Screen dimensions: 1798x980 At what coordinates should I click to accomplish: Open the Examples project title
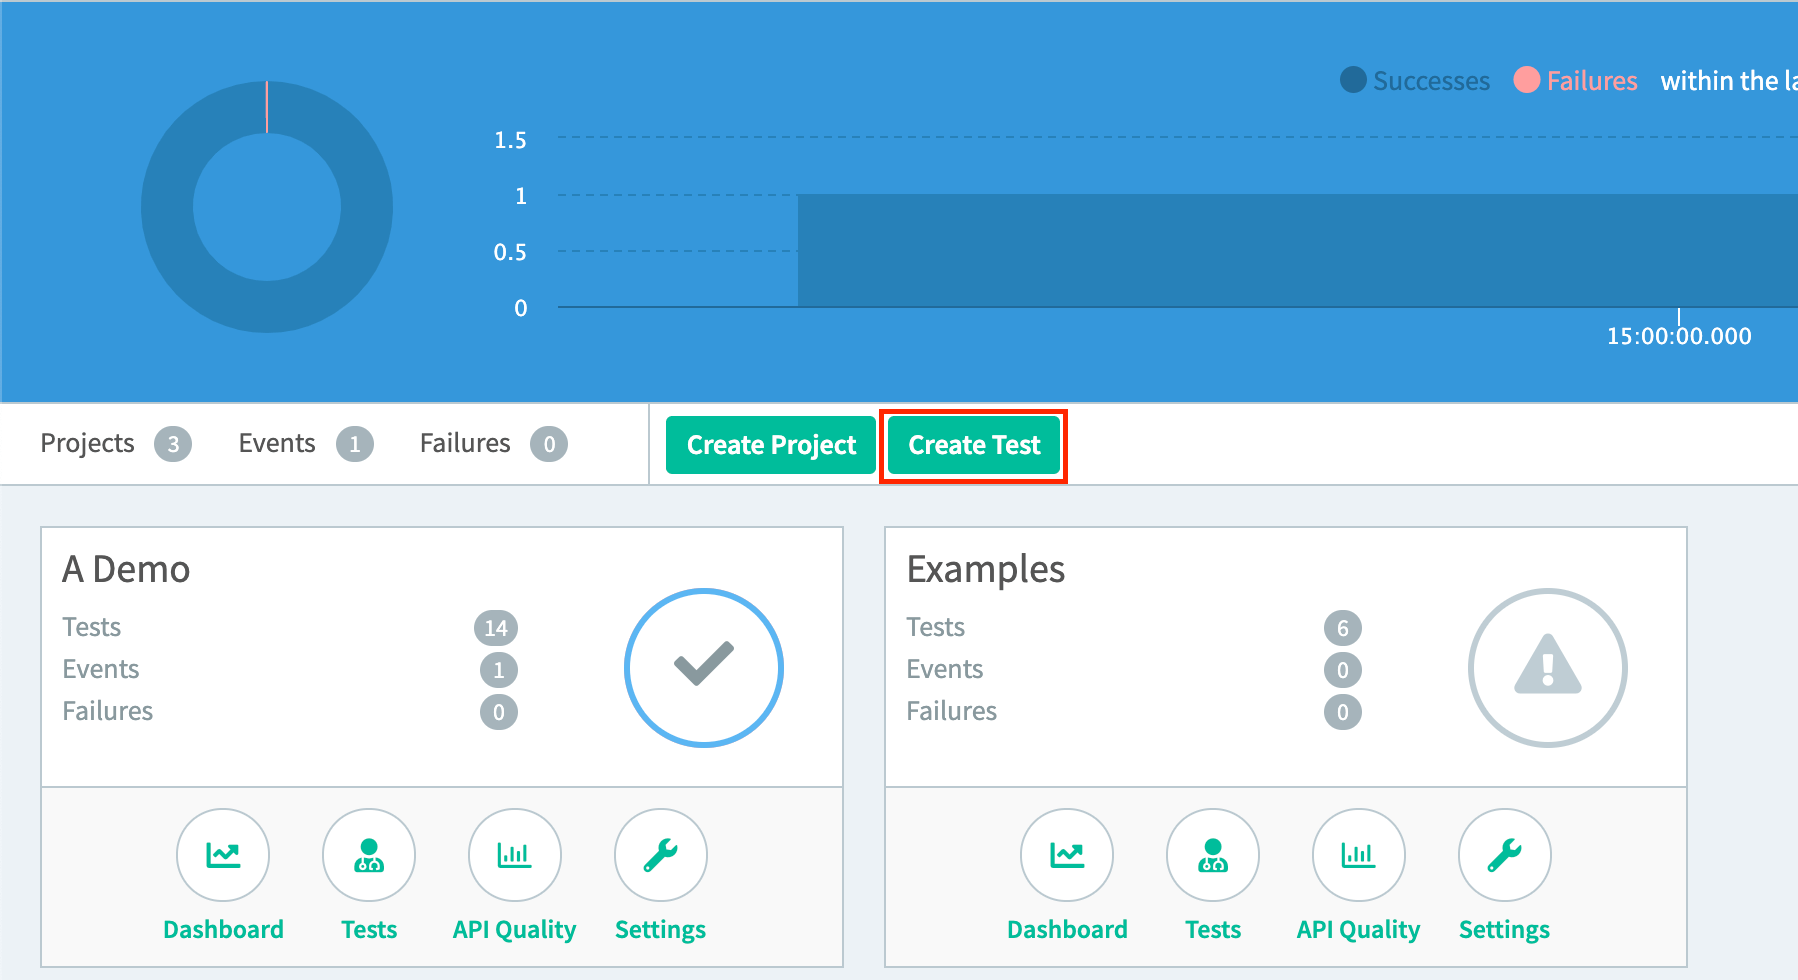pos(985,569)
